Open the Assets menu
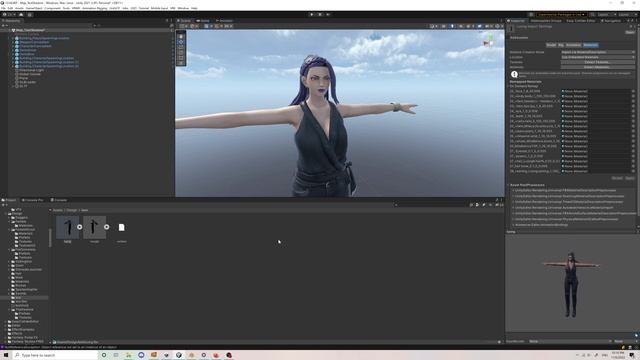640x360 pixels. [19, 8]
